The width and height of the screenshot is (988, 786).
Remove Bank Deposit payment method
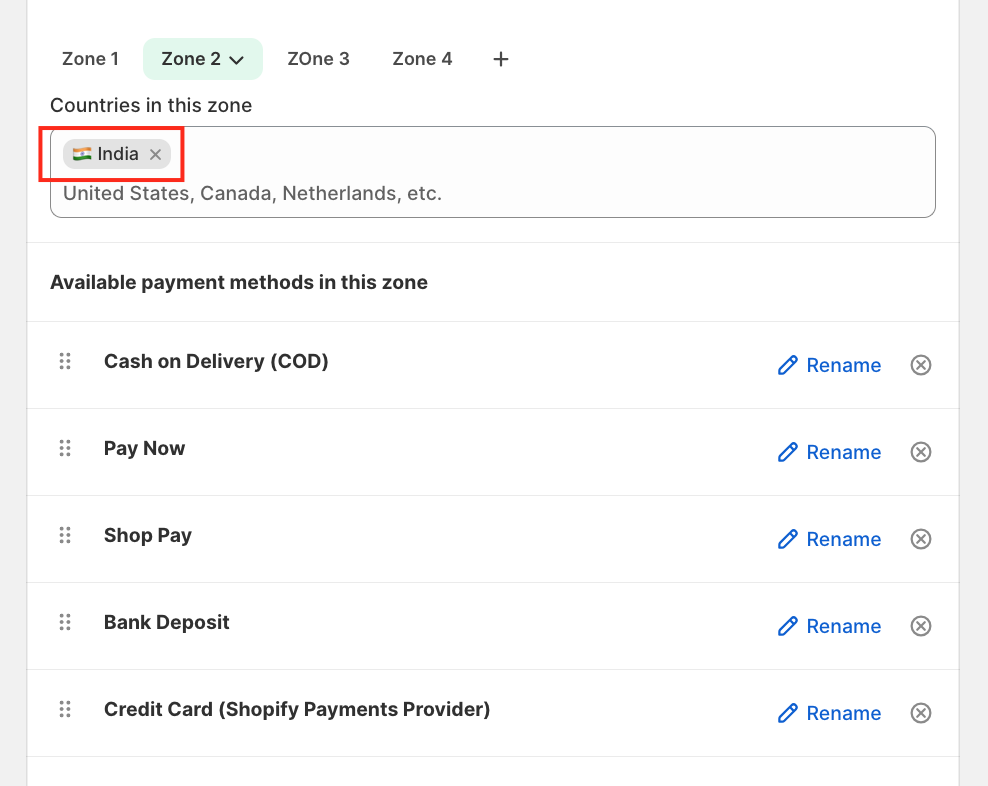[920, 626]
